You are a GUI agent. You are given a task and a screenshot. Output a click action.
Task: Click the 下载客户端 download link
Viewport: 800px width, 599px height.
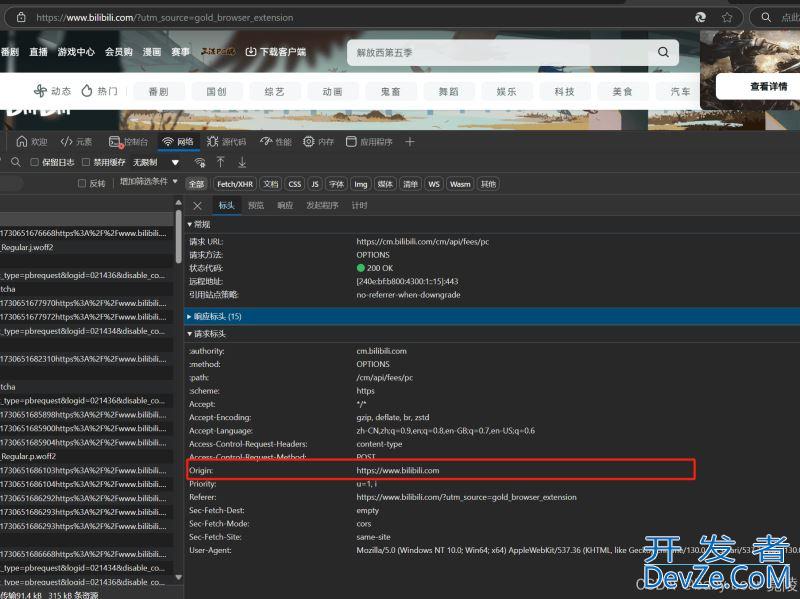[x=276, y=52]
